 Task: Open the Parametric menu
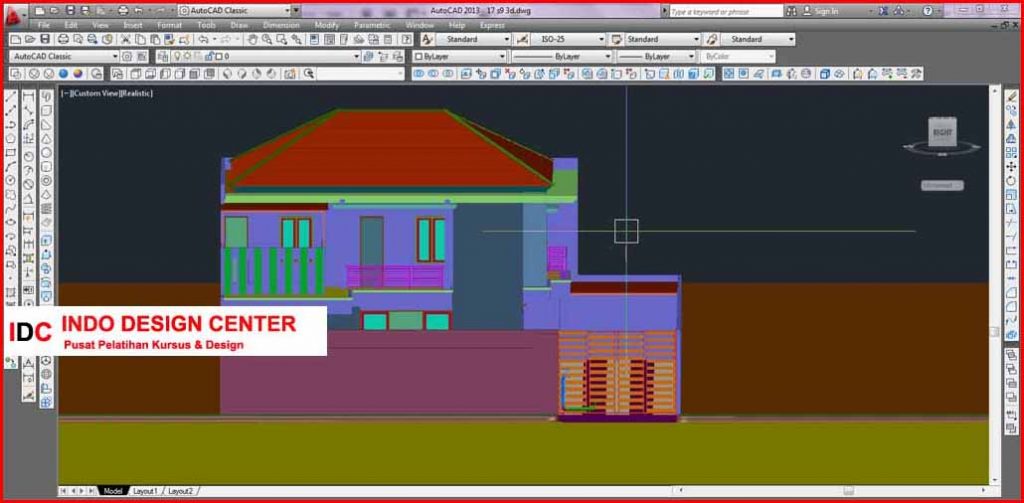tap(372, 25)
